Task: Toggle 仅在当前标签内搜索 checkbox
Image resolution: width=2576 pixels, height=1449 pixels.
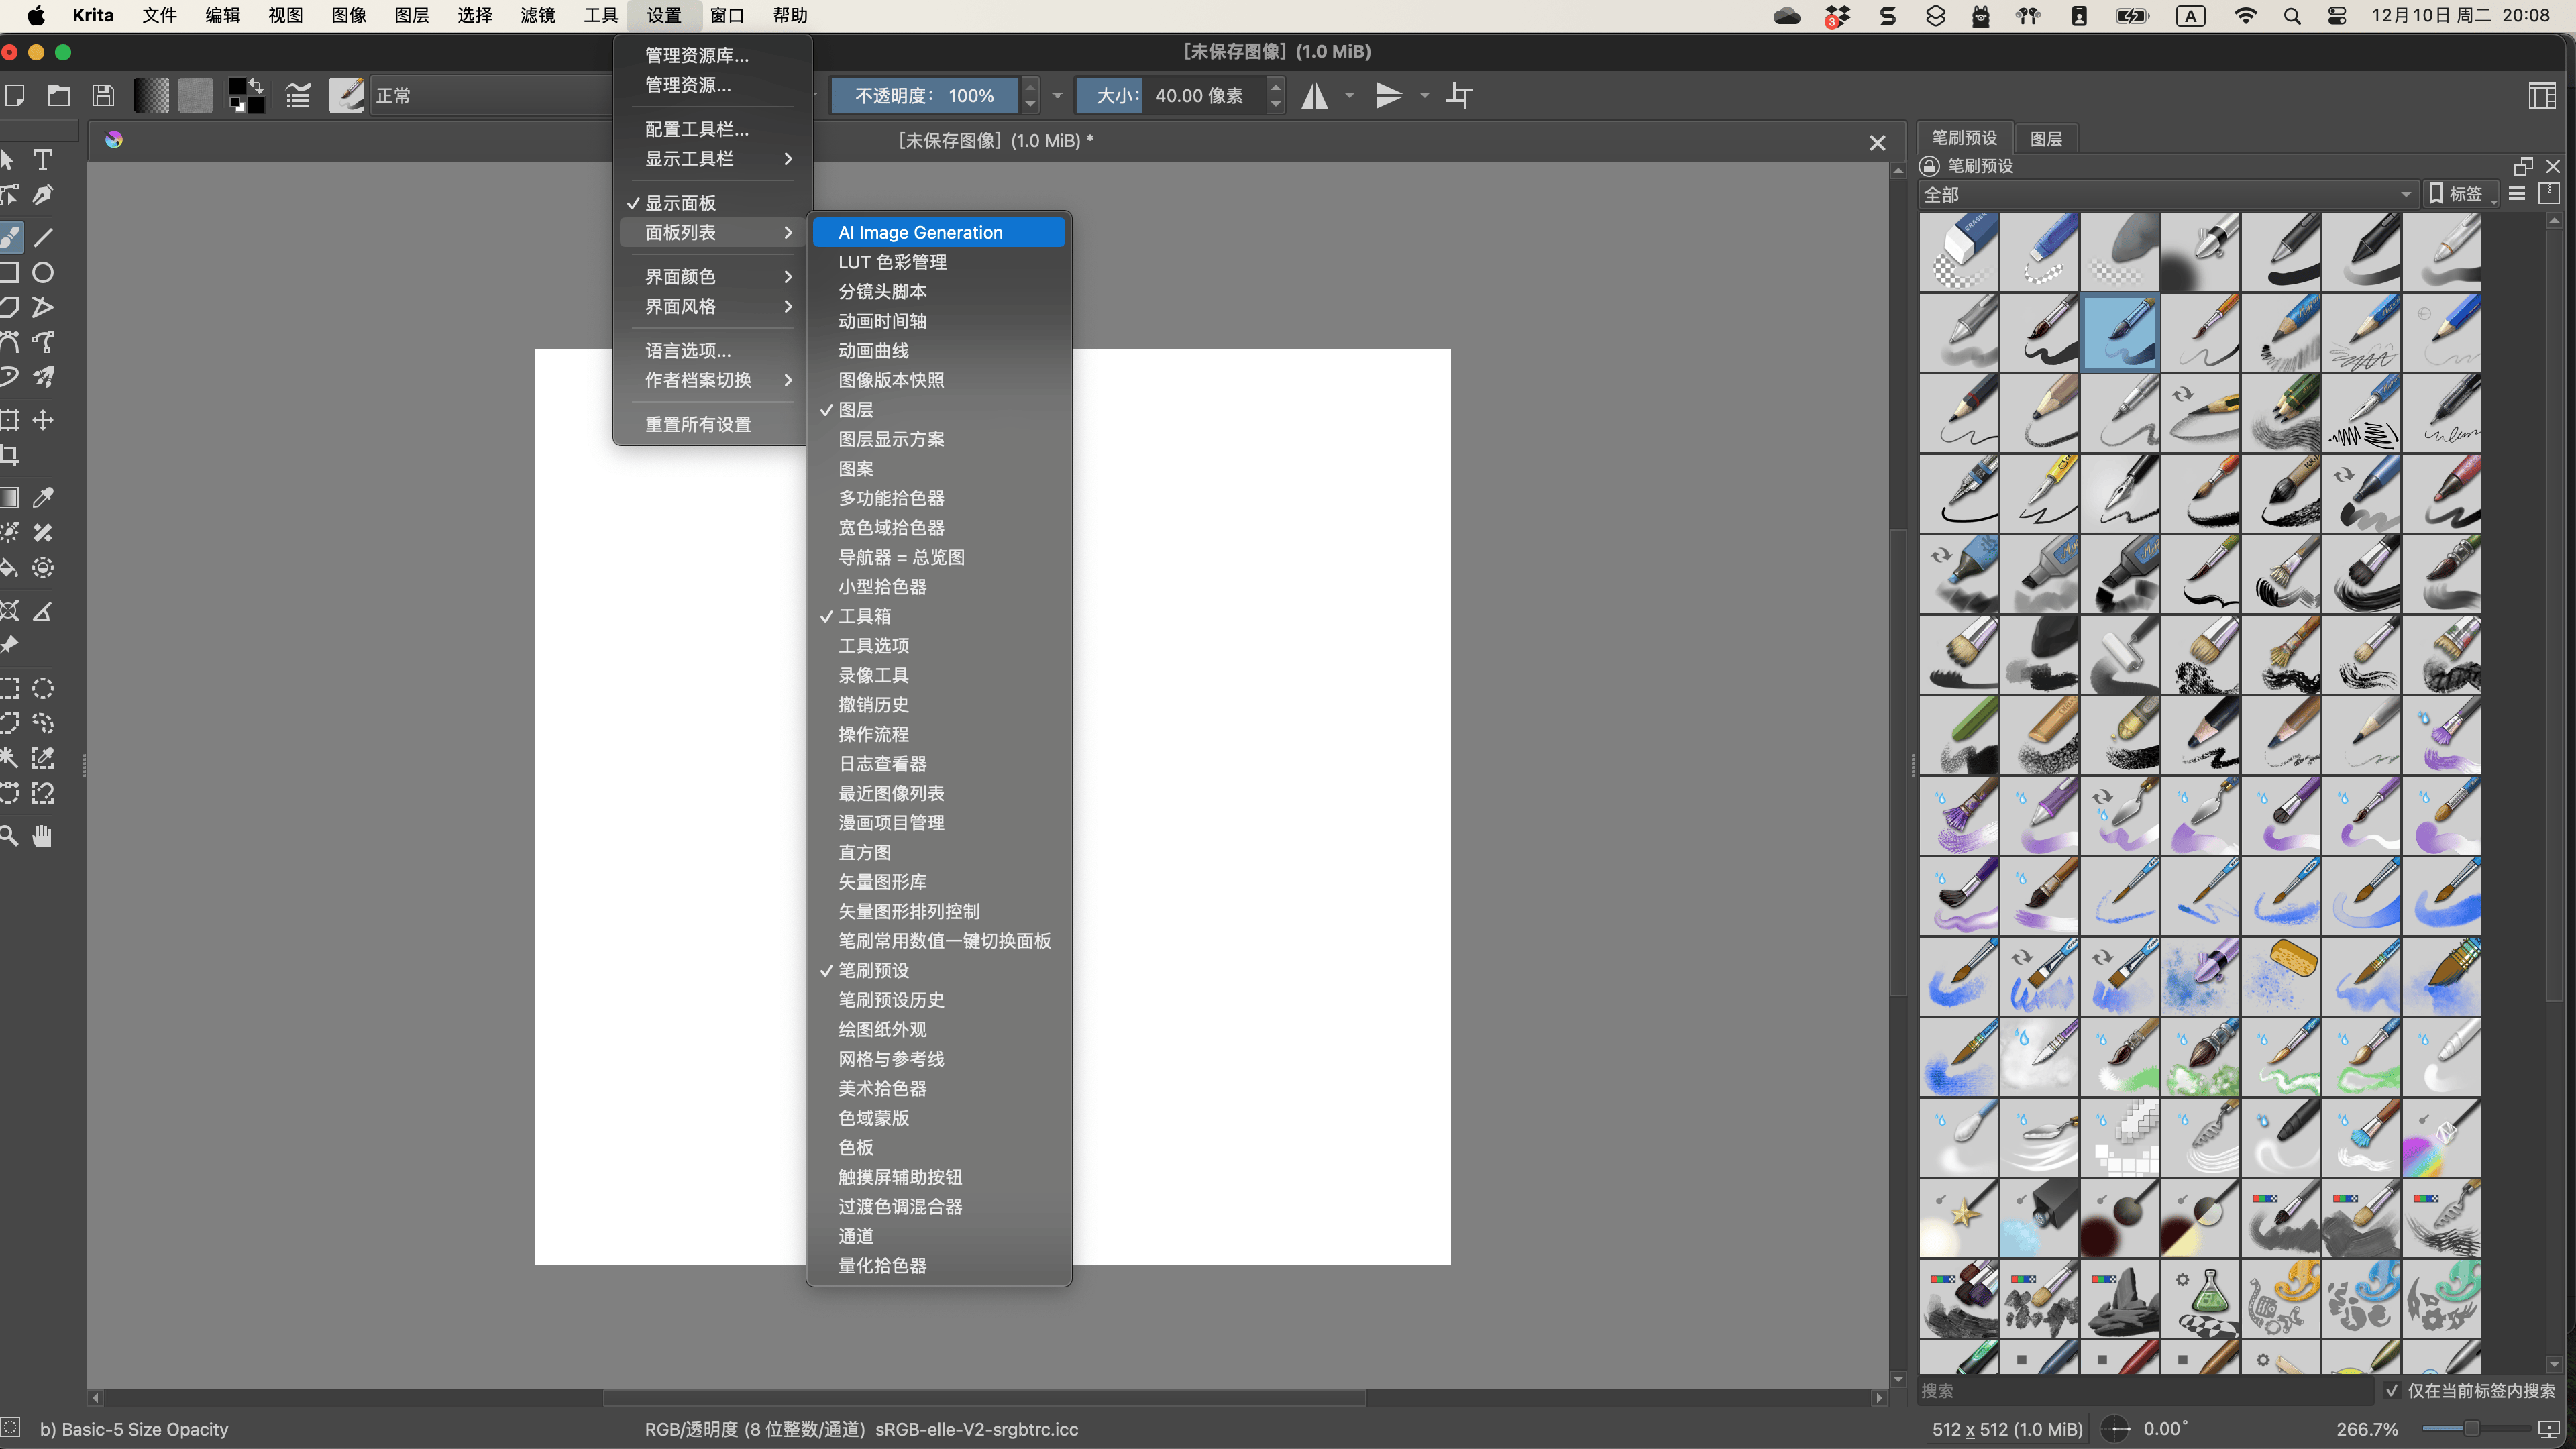Action: tap(2391, 1391)
